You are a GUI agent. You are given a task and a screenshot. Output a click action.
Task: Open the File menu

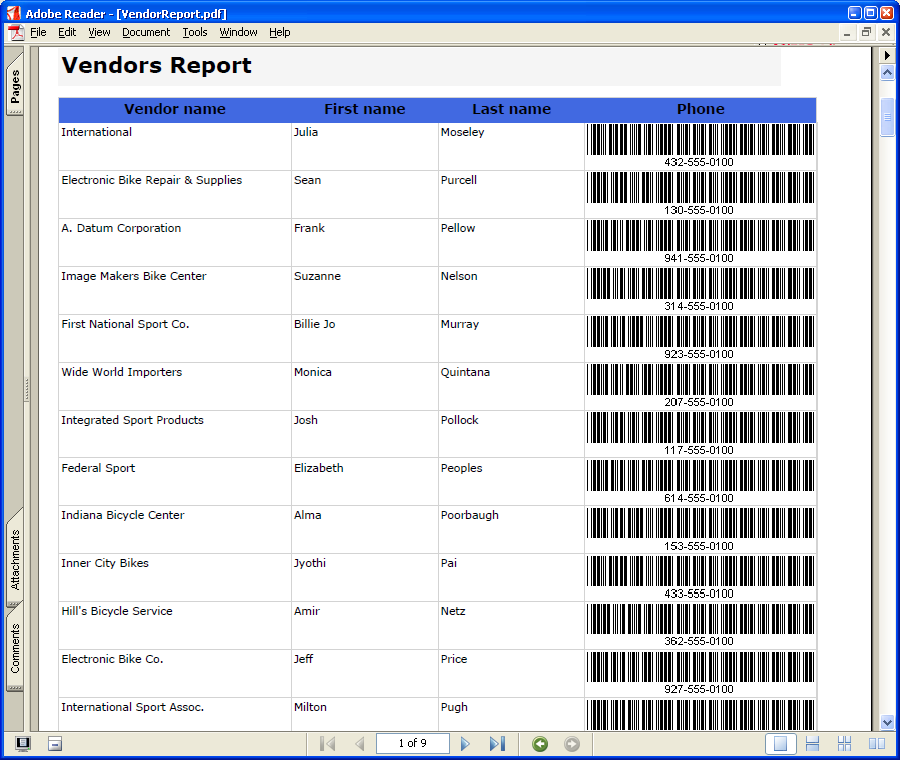(x=38, y=32)
